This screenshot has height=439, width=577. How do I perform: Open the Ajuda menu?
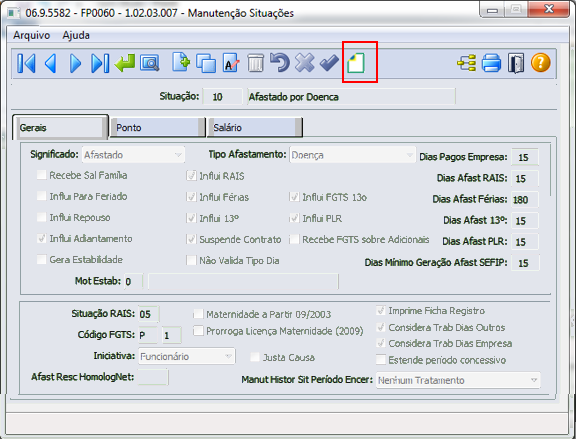[x=76, y=35]
